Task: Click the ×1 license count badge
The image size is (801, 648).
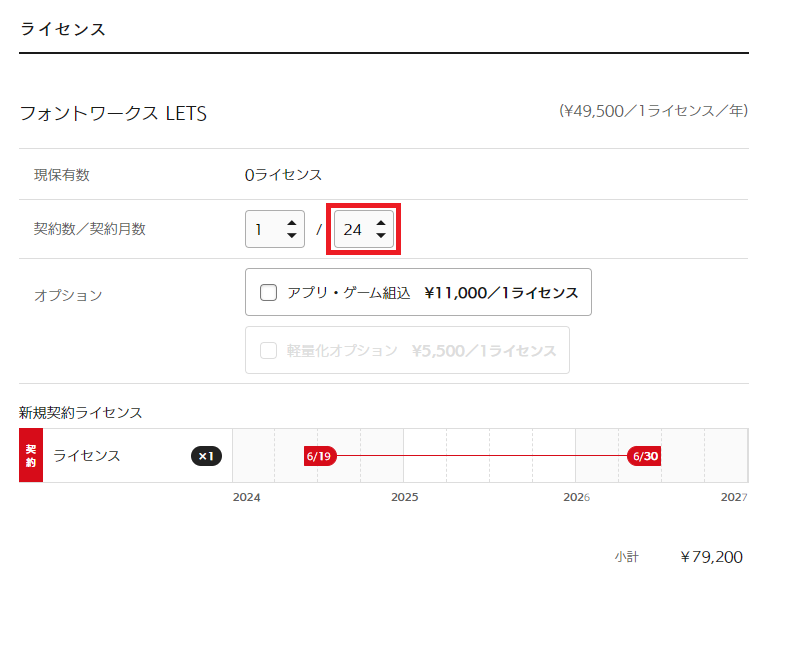Action: [x=206, y=456]
